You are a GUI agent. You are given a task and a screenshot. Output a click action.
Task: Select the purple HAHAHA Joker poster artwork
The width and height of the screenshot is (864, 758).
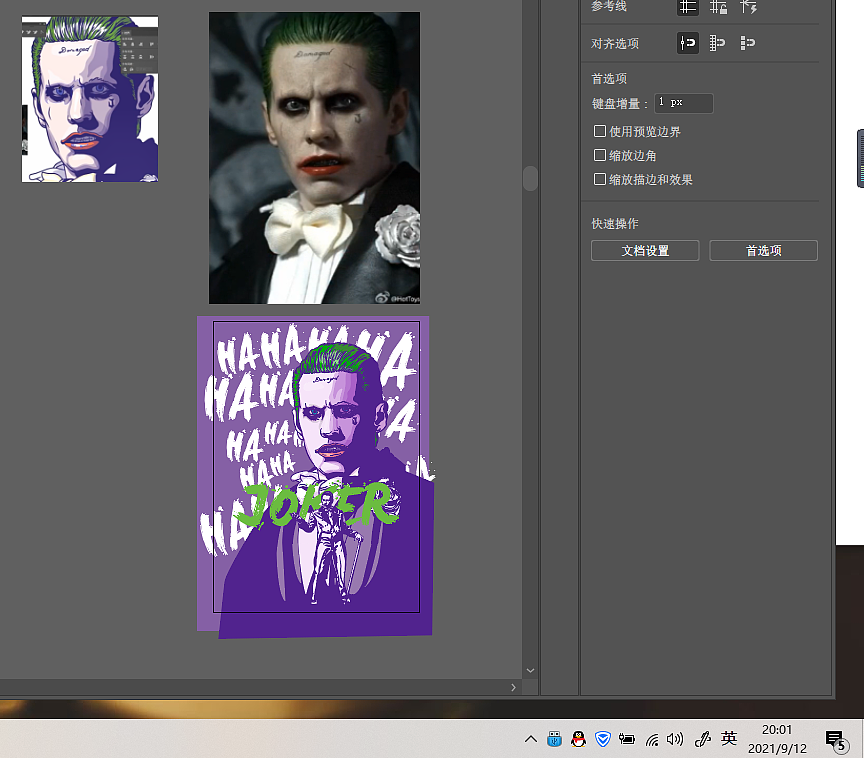coord(316,477)
